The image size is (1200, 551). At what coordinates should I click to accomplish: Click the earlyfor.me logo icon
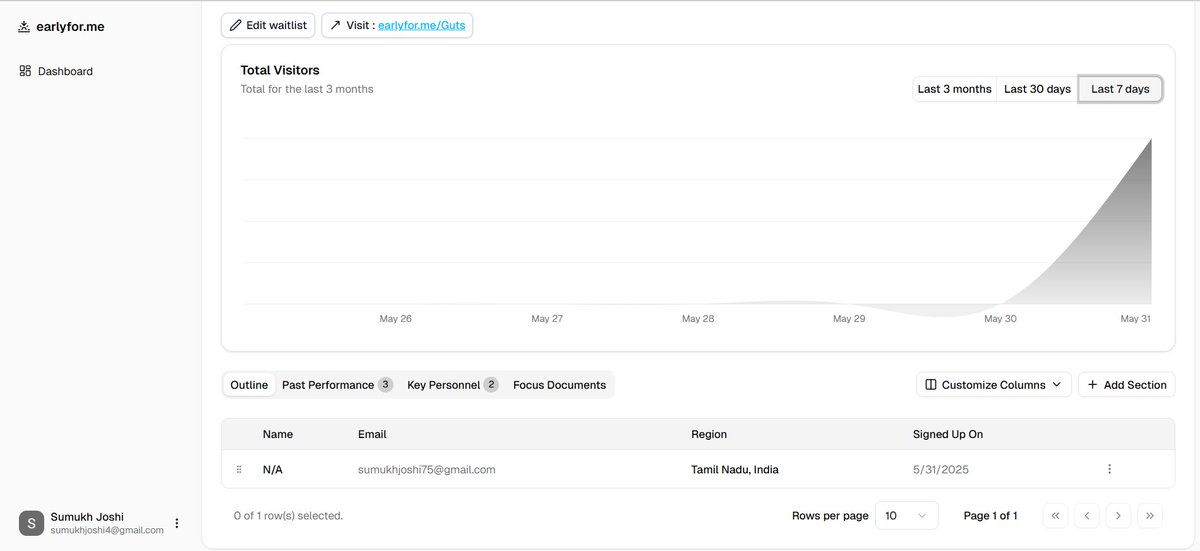point(24,27)
